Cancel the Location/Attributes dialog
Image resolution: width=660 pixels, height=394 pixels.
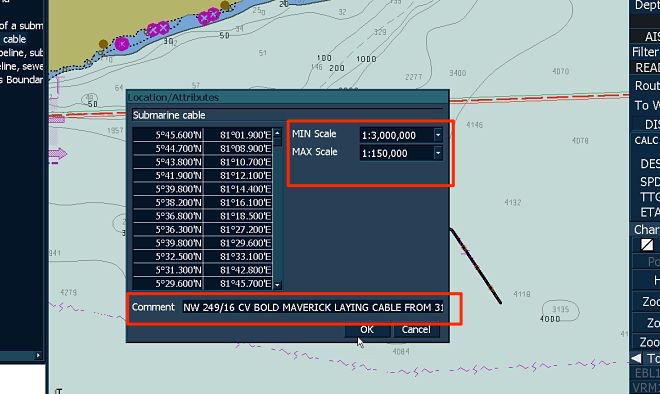[x=416, y=330]
